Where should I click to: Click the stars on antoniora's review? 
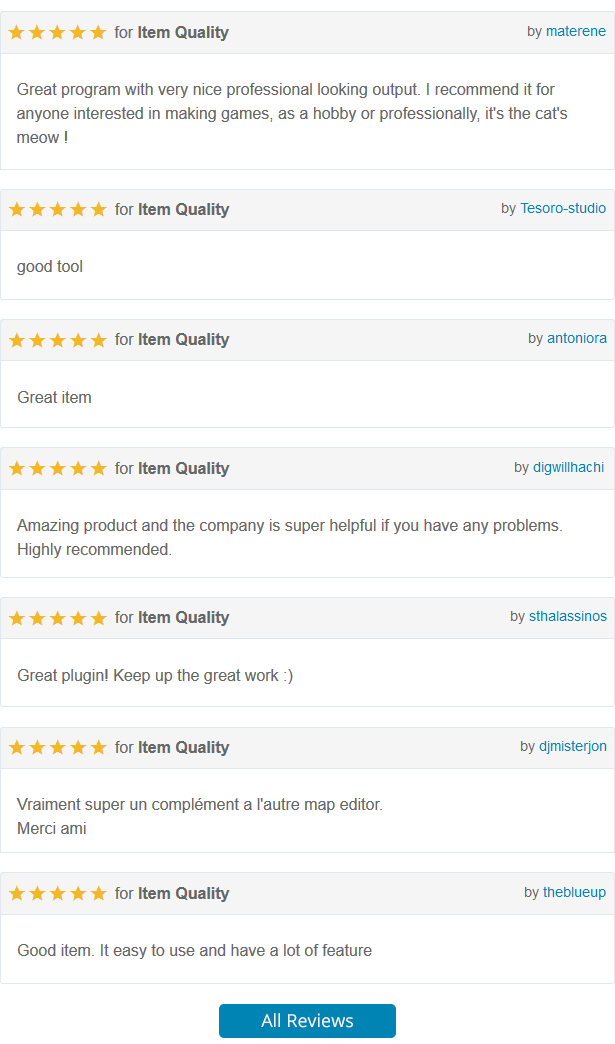click(x=57, y=339)
